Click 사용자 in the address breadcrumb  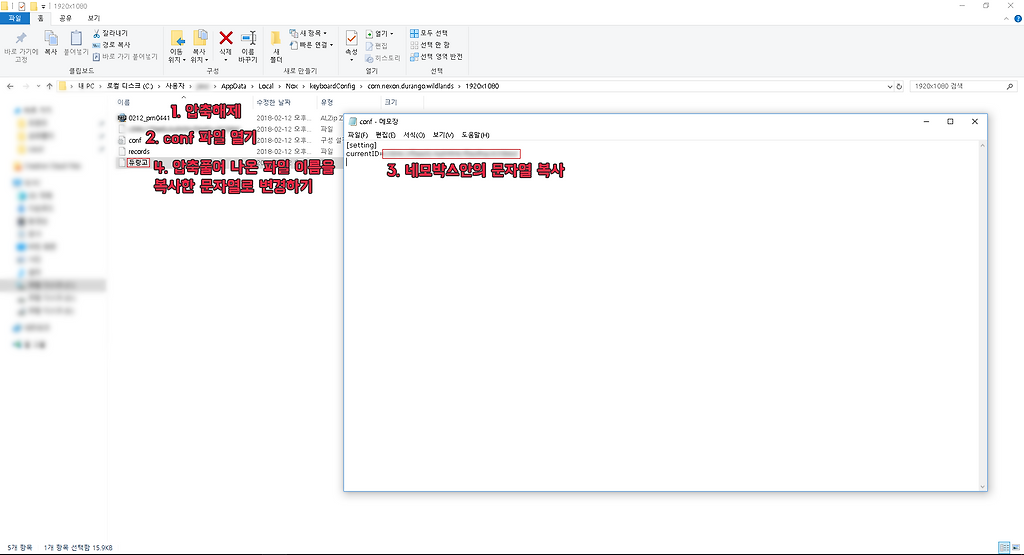(175, 86)
